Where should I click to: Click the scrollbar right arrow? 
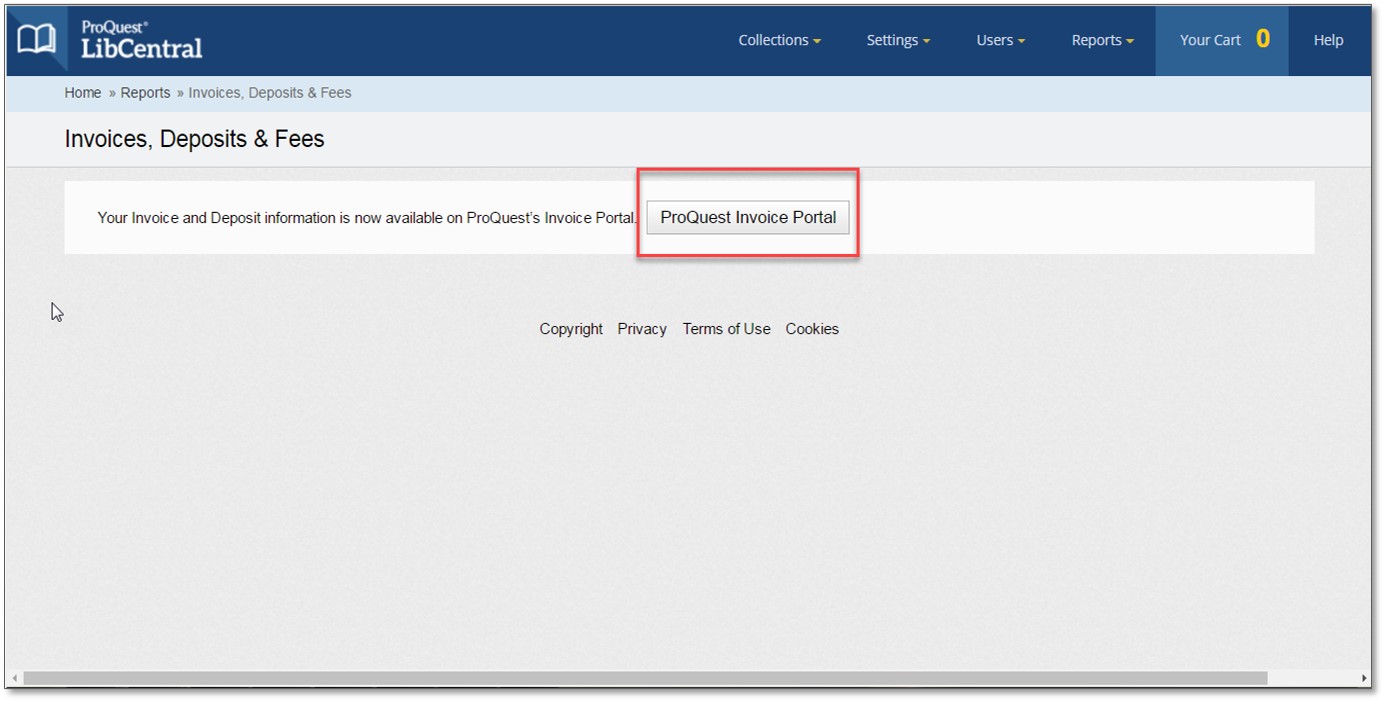(1365, 678)
